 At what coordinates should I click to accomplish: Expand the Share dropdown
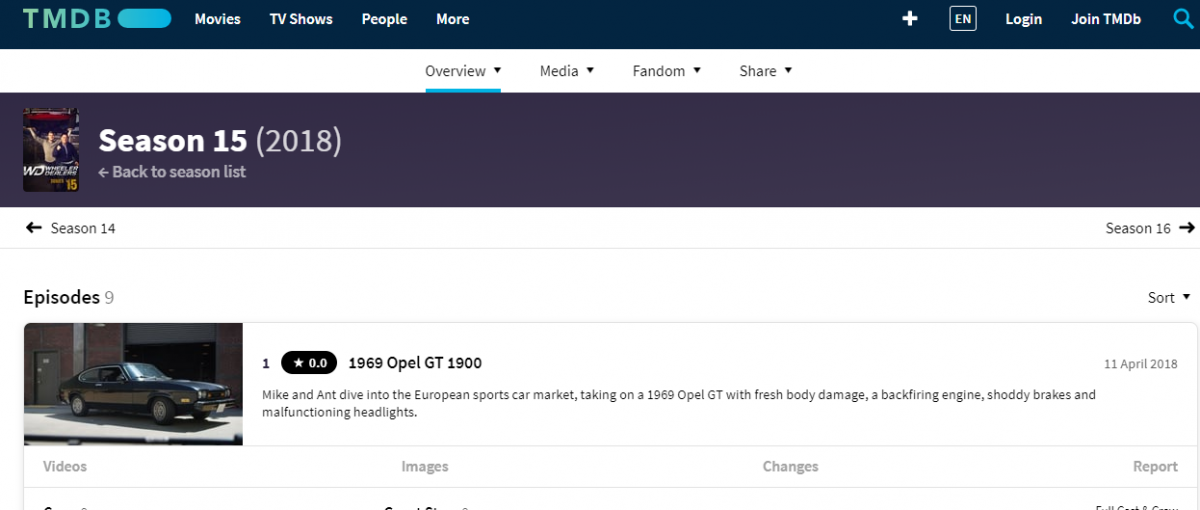(x=766, y=71)
